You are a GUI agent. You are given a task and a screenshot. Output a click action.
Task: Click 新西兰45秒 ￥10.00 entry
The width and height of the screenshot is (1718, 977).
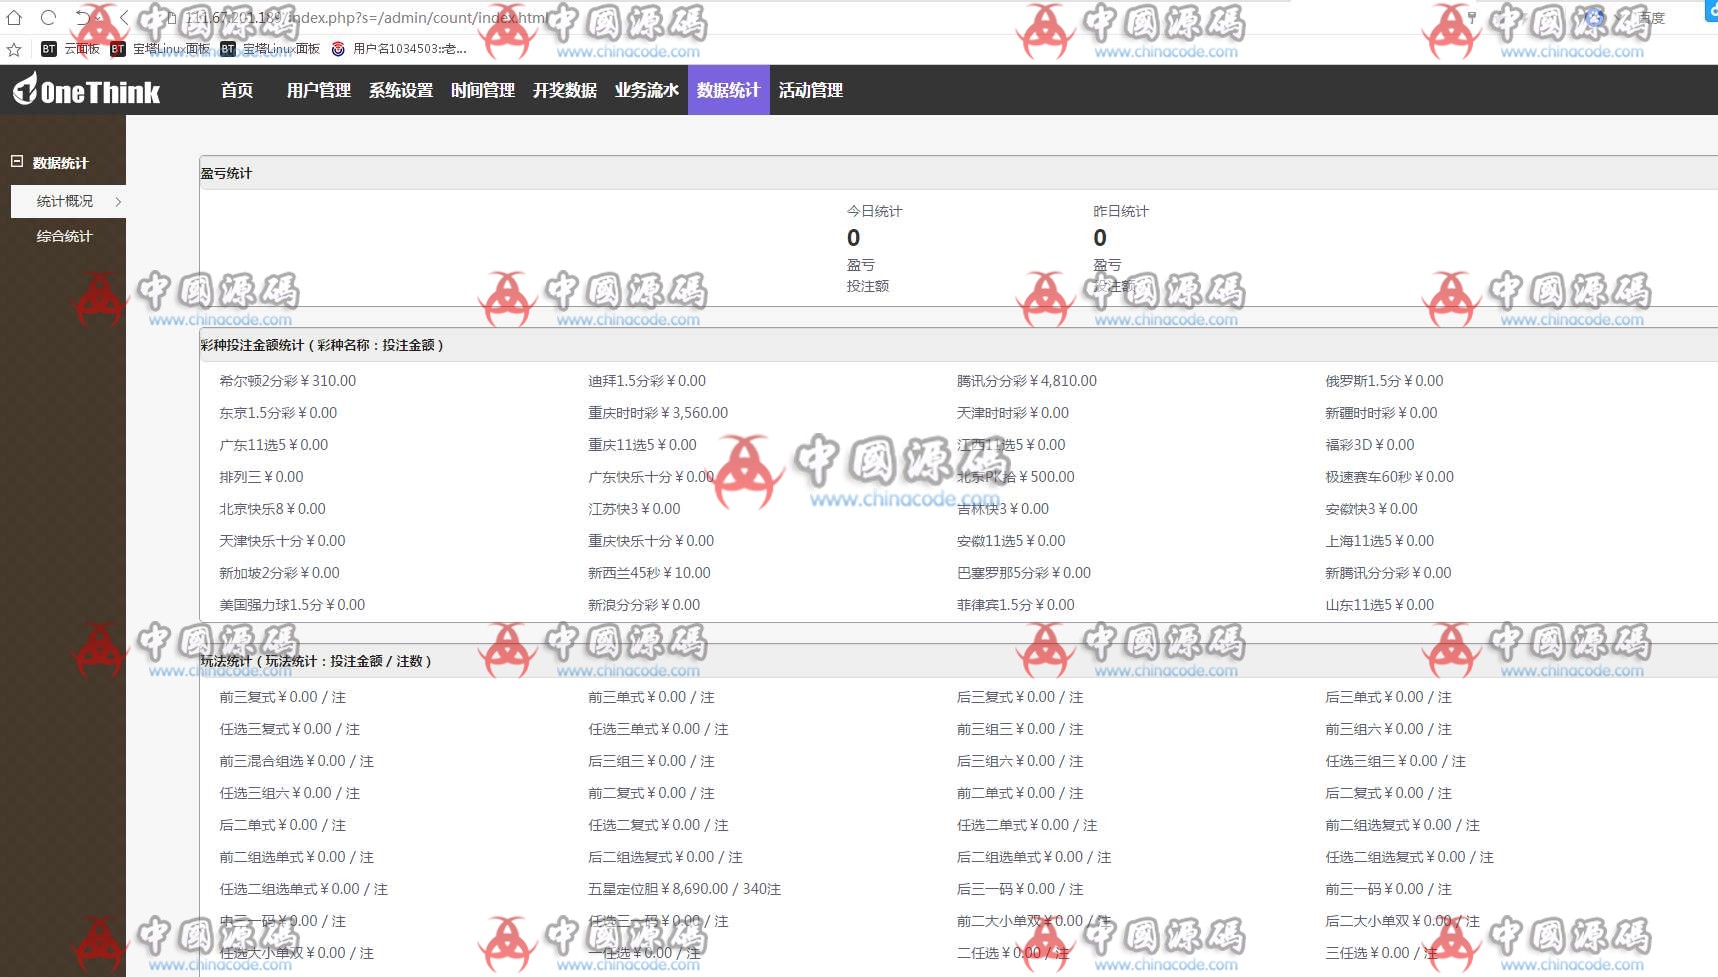tap(650, 573)
